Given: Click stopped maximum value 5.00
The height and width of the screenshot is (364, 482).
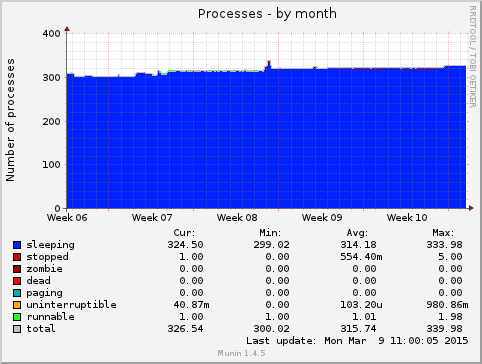Looking at the screenshot, I should coord(450,257).
